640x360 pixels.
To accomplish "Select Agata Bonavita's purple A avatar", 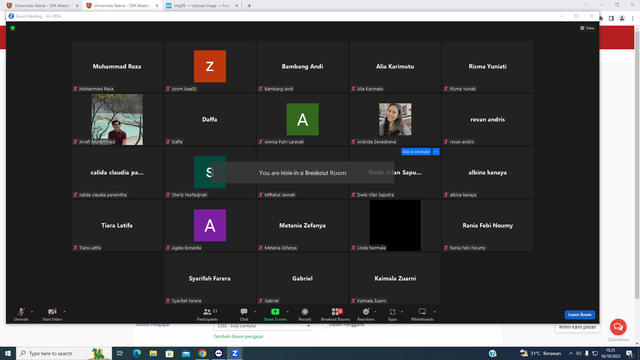I will click(x=210, y=225).
